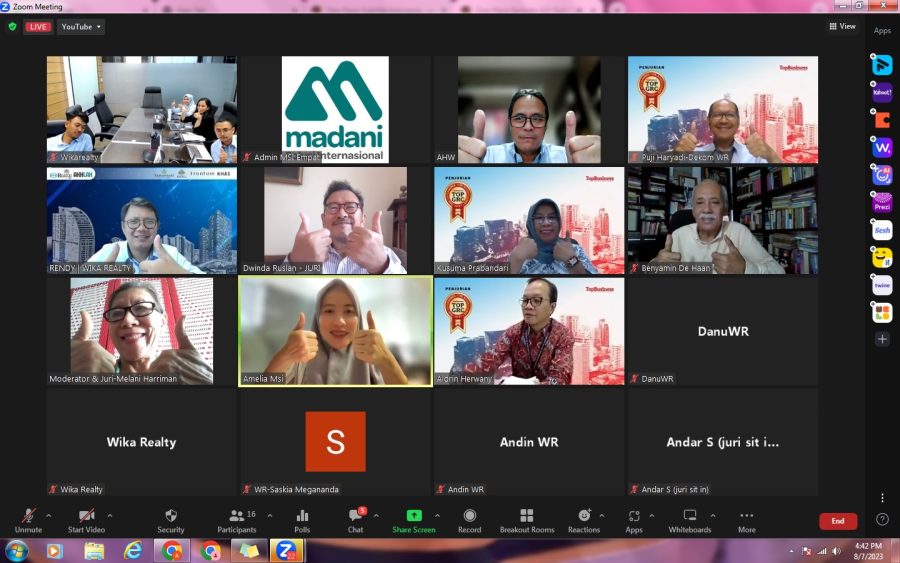
Task: Open the Chat panel
Action: click(x=355, y=519)
